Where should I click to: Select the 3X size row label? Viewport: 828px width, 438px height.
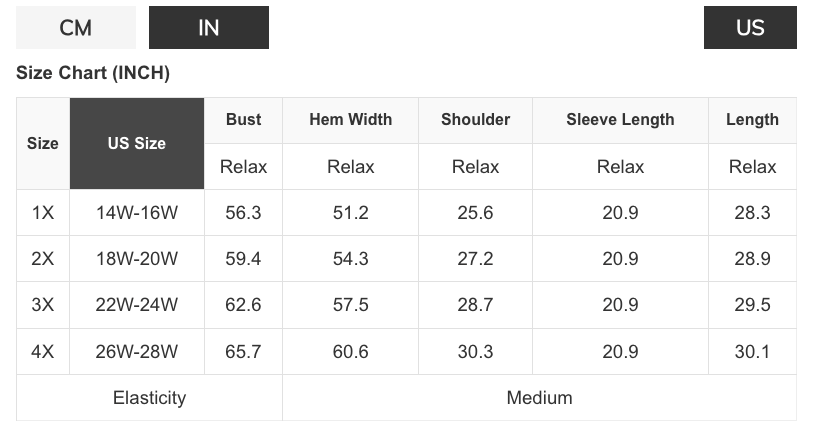[43, 305]
